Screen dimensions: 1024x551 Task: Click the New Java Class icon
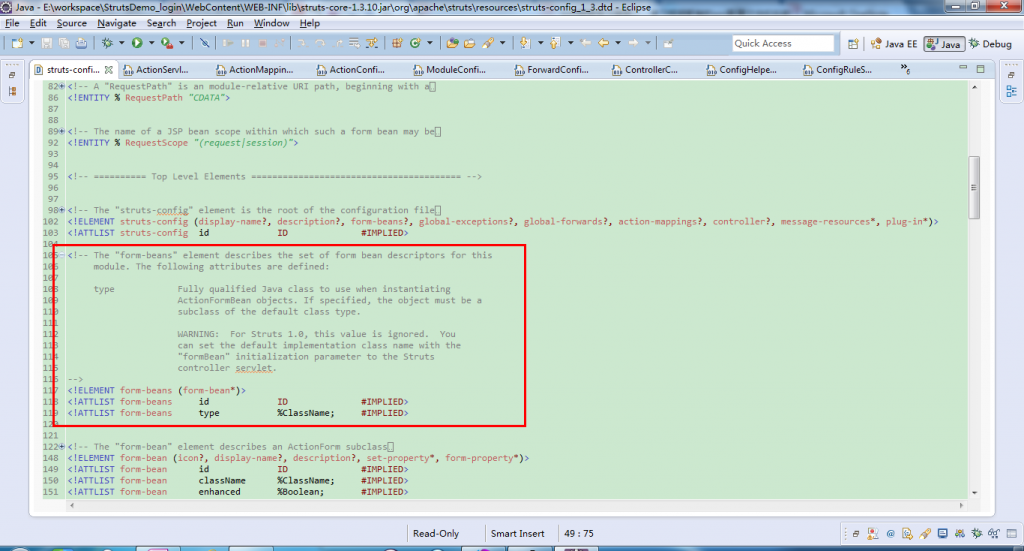click(415, 43)
